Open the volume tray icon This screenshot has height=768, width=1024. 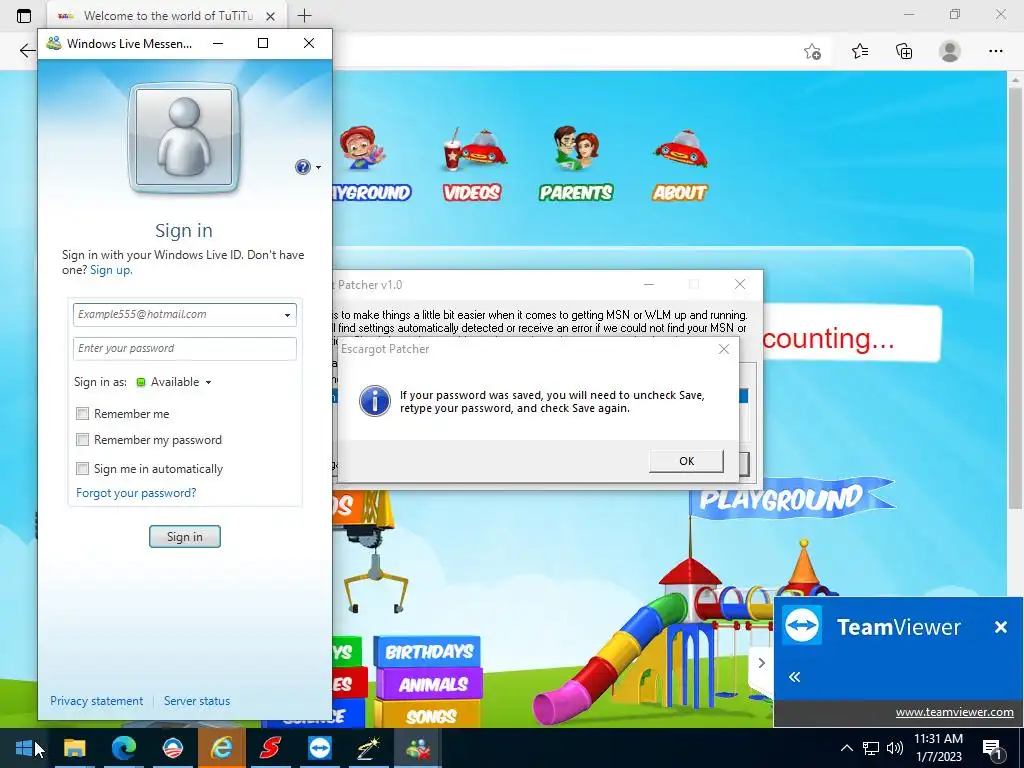click(x=895, y=748)
